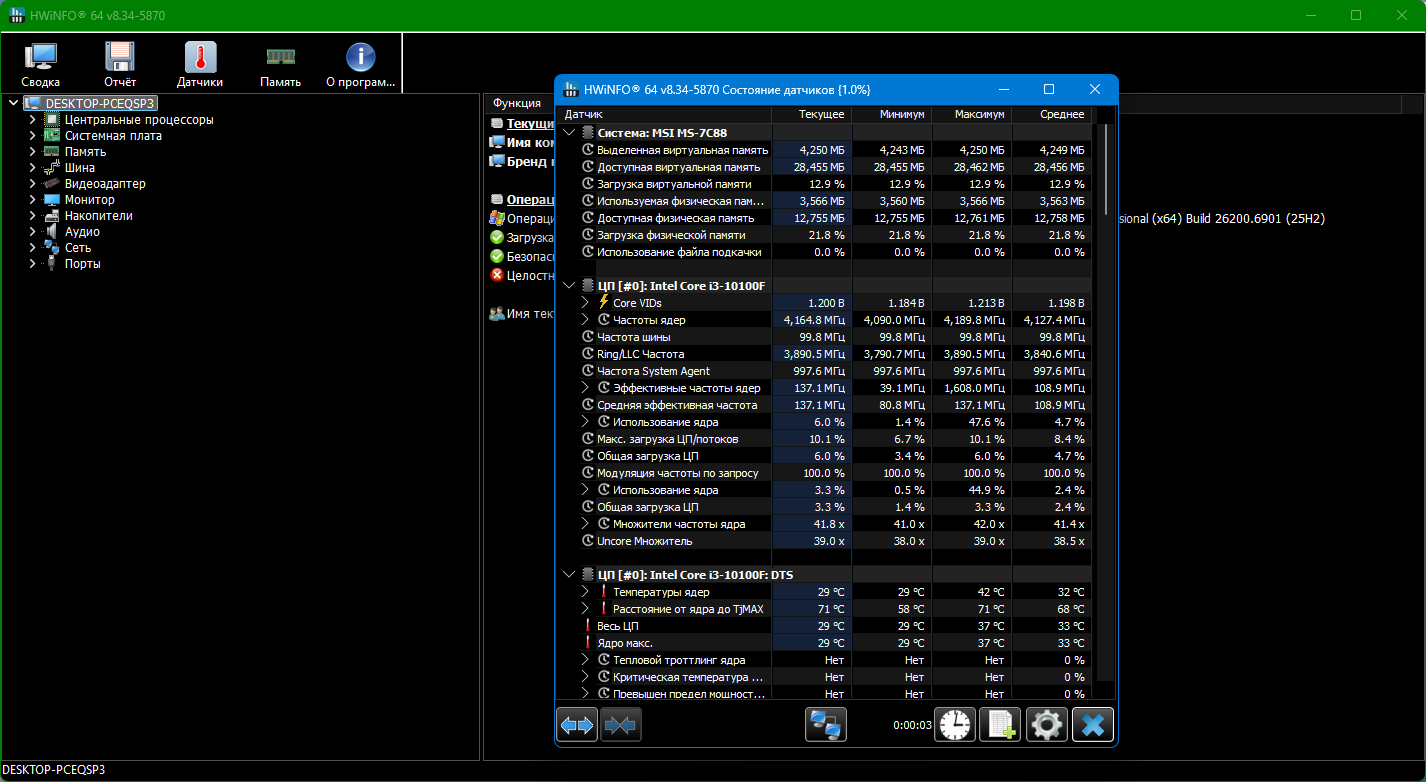Image resolution: width=1426 pixels, height=782 pixels.
Task: Expand the Видеоадаптер tree node
Action: tap(33, 184)
